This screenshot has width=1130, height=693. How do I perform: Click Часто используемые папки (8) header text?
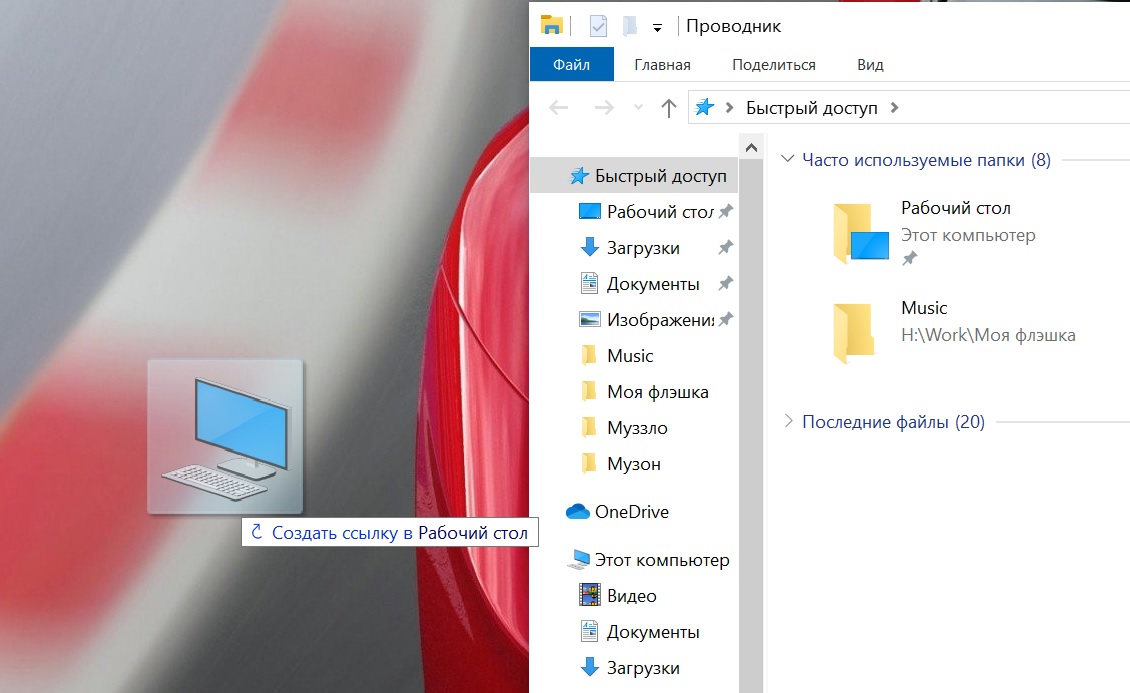tap(926, 160)
